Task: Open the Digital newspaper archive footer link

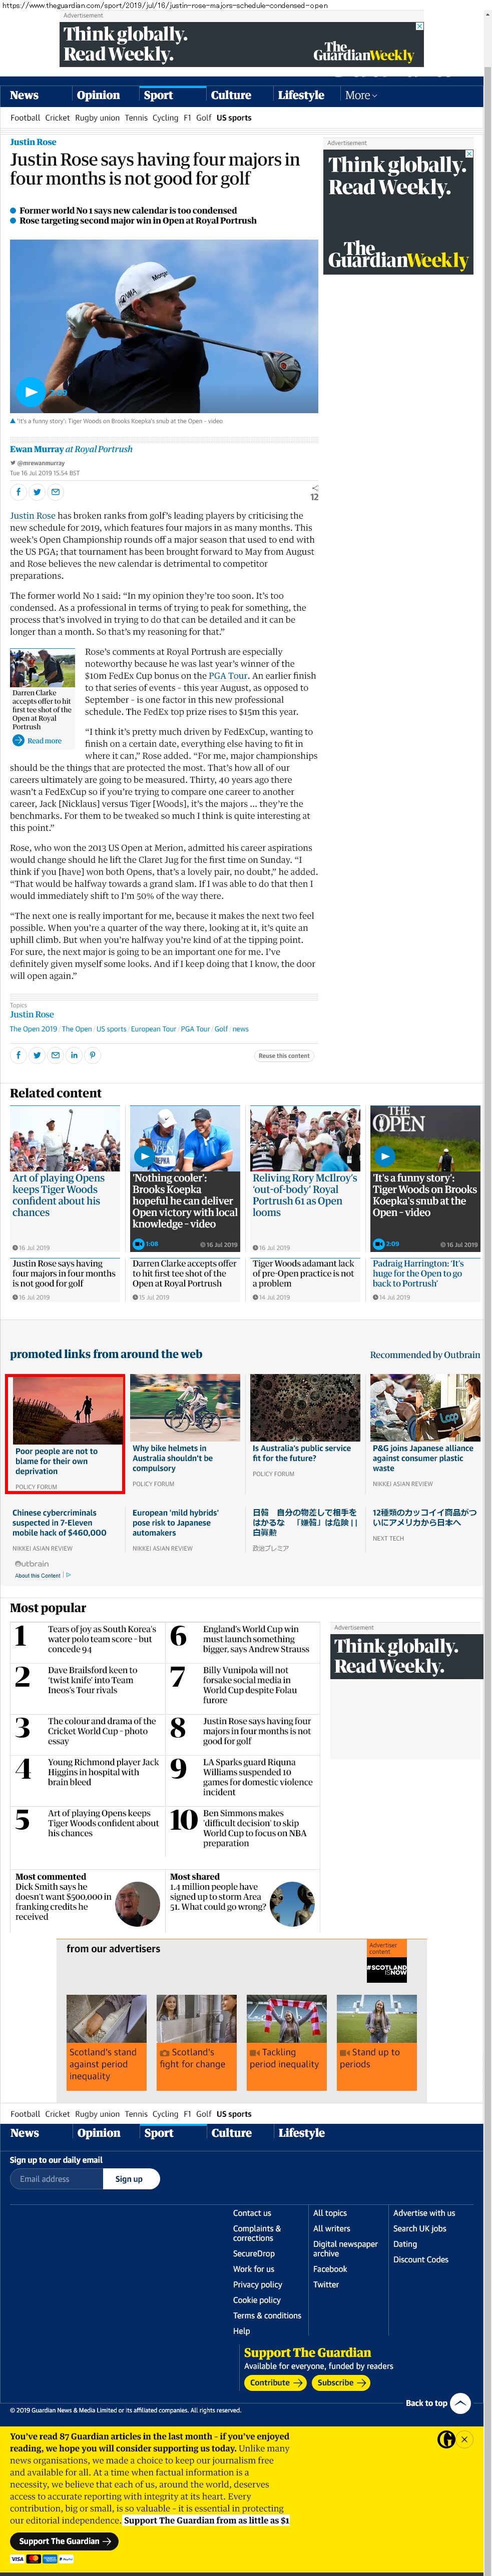Action: click(345, 2248)
